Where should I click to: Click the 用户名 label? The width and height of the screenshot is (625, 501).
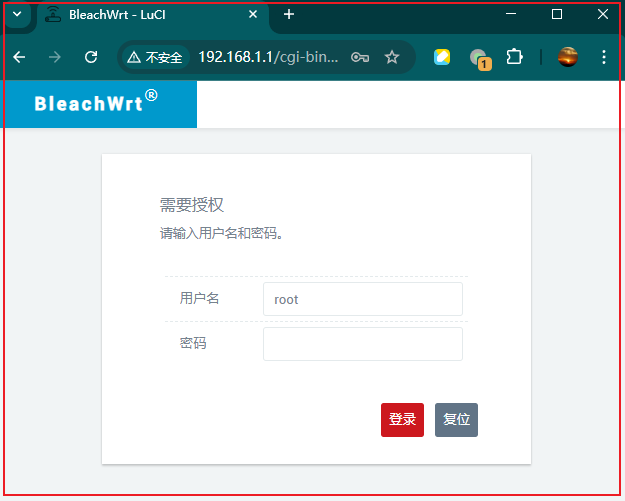click(x=199, y=298)
